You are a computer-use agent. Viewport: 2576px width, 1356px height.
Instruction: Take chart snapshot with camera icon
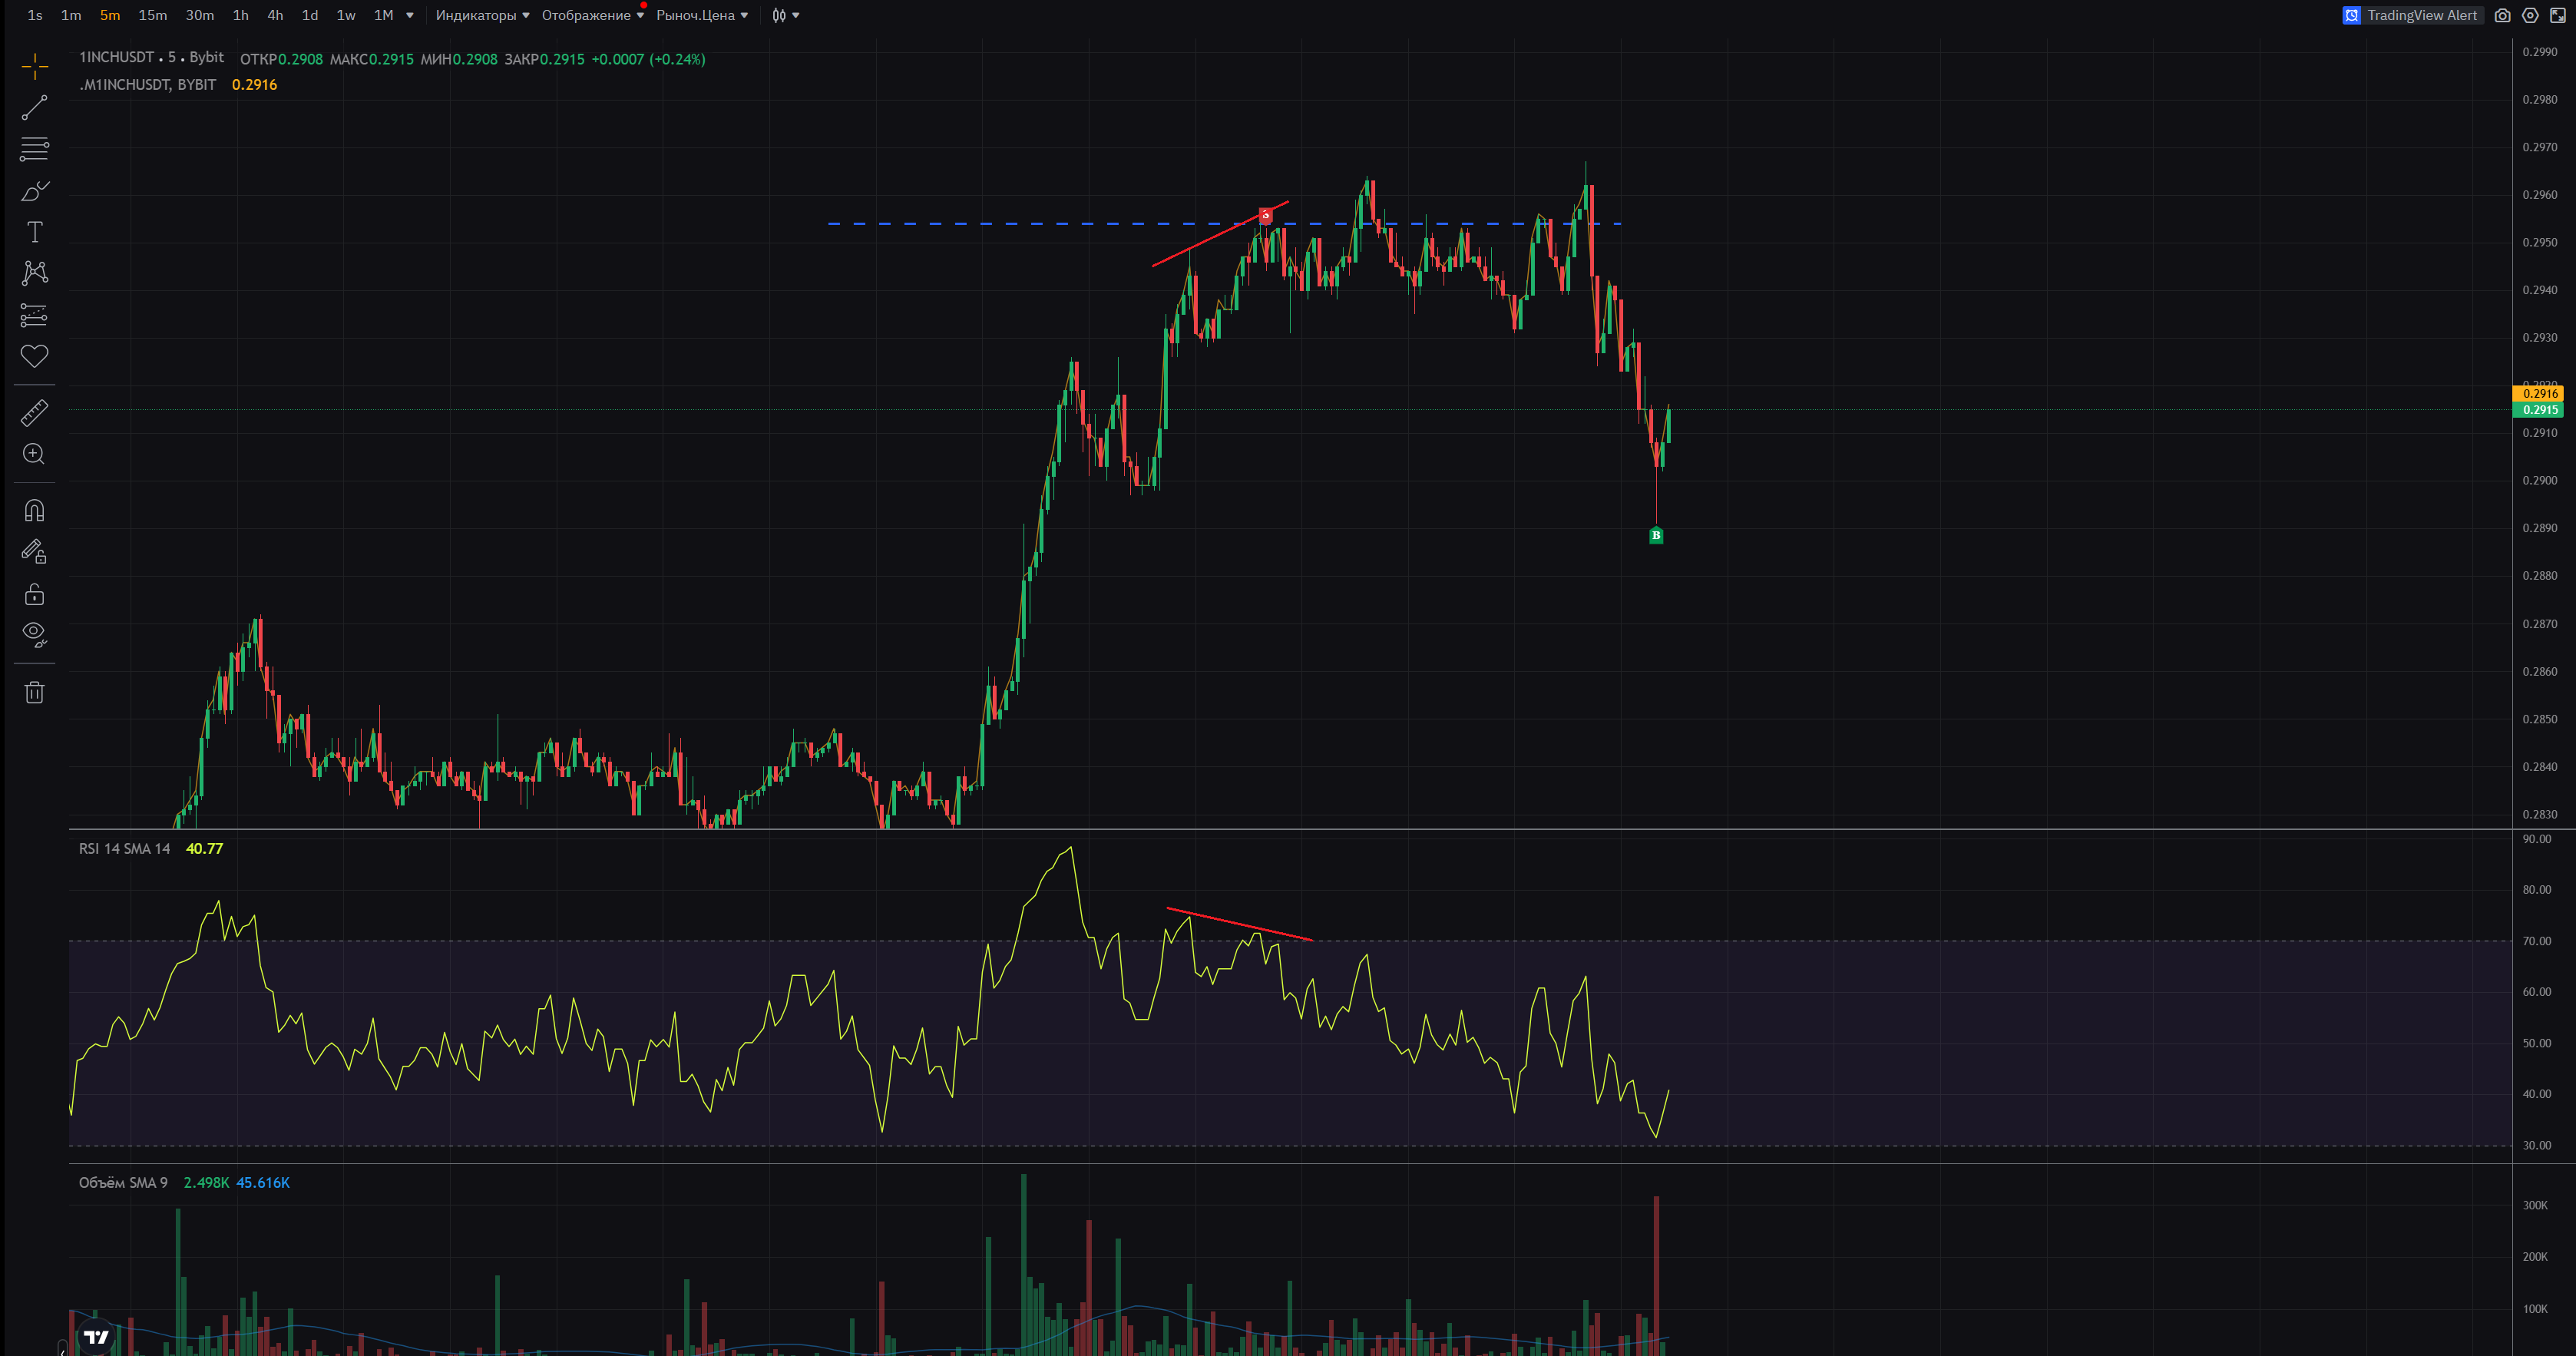point(2502,15)
